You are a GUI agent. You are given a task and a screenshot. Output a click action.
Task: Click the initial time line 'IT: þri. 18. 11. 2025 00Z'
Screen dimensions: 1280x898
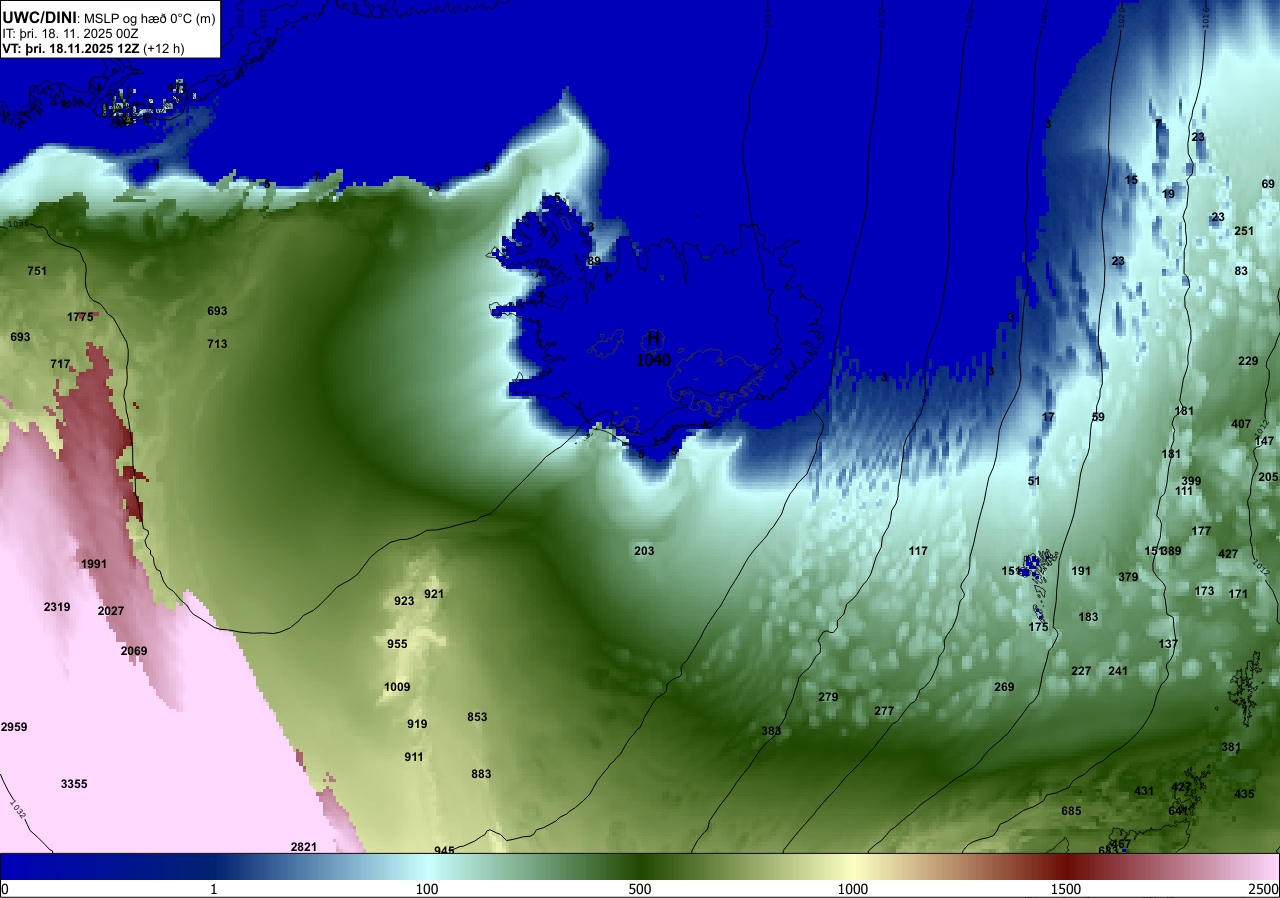point(70,33)
